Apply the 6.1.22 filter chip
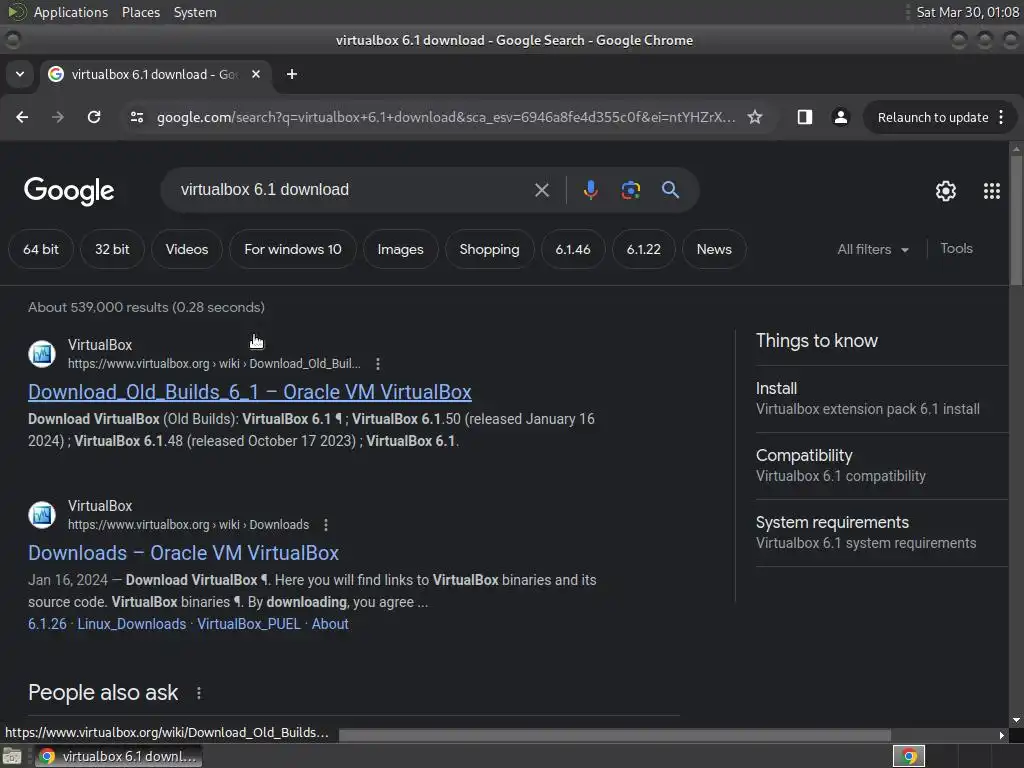The width and height of the screenshot is (1024, 768). point(644,249)
